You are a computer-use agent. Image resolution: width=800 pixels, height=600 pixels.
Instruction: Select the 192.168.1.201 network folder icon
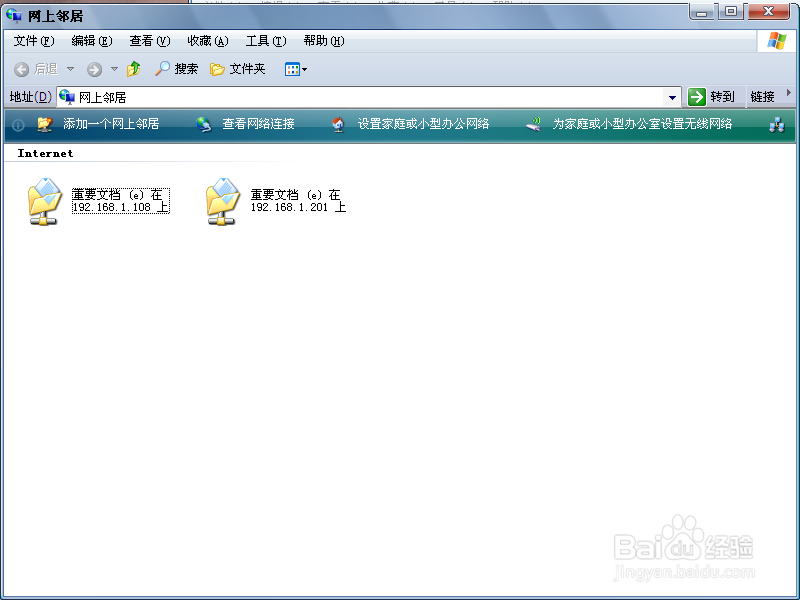point(223,201)
